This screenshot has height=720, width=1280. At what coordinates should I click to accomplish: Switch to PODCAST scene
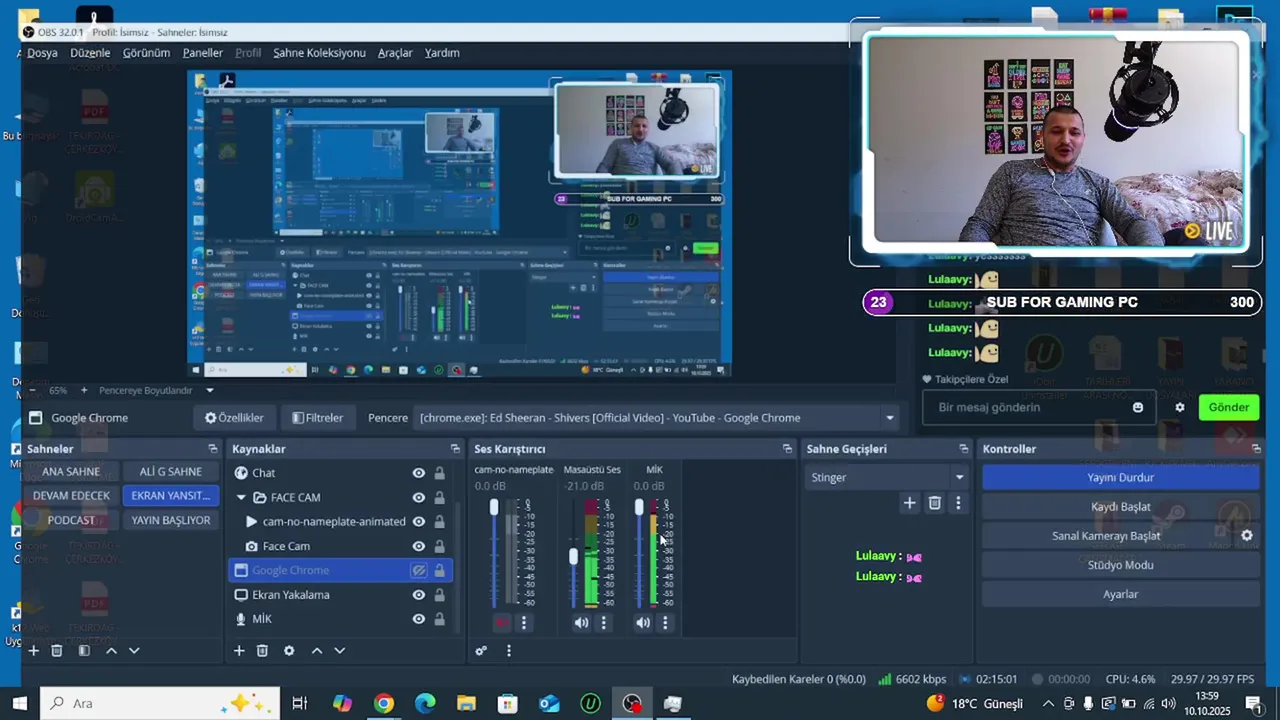click(71, 520)
